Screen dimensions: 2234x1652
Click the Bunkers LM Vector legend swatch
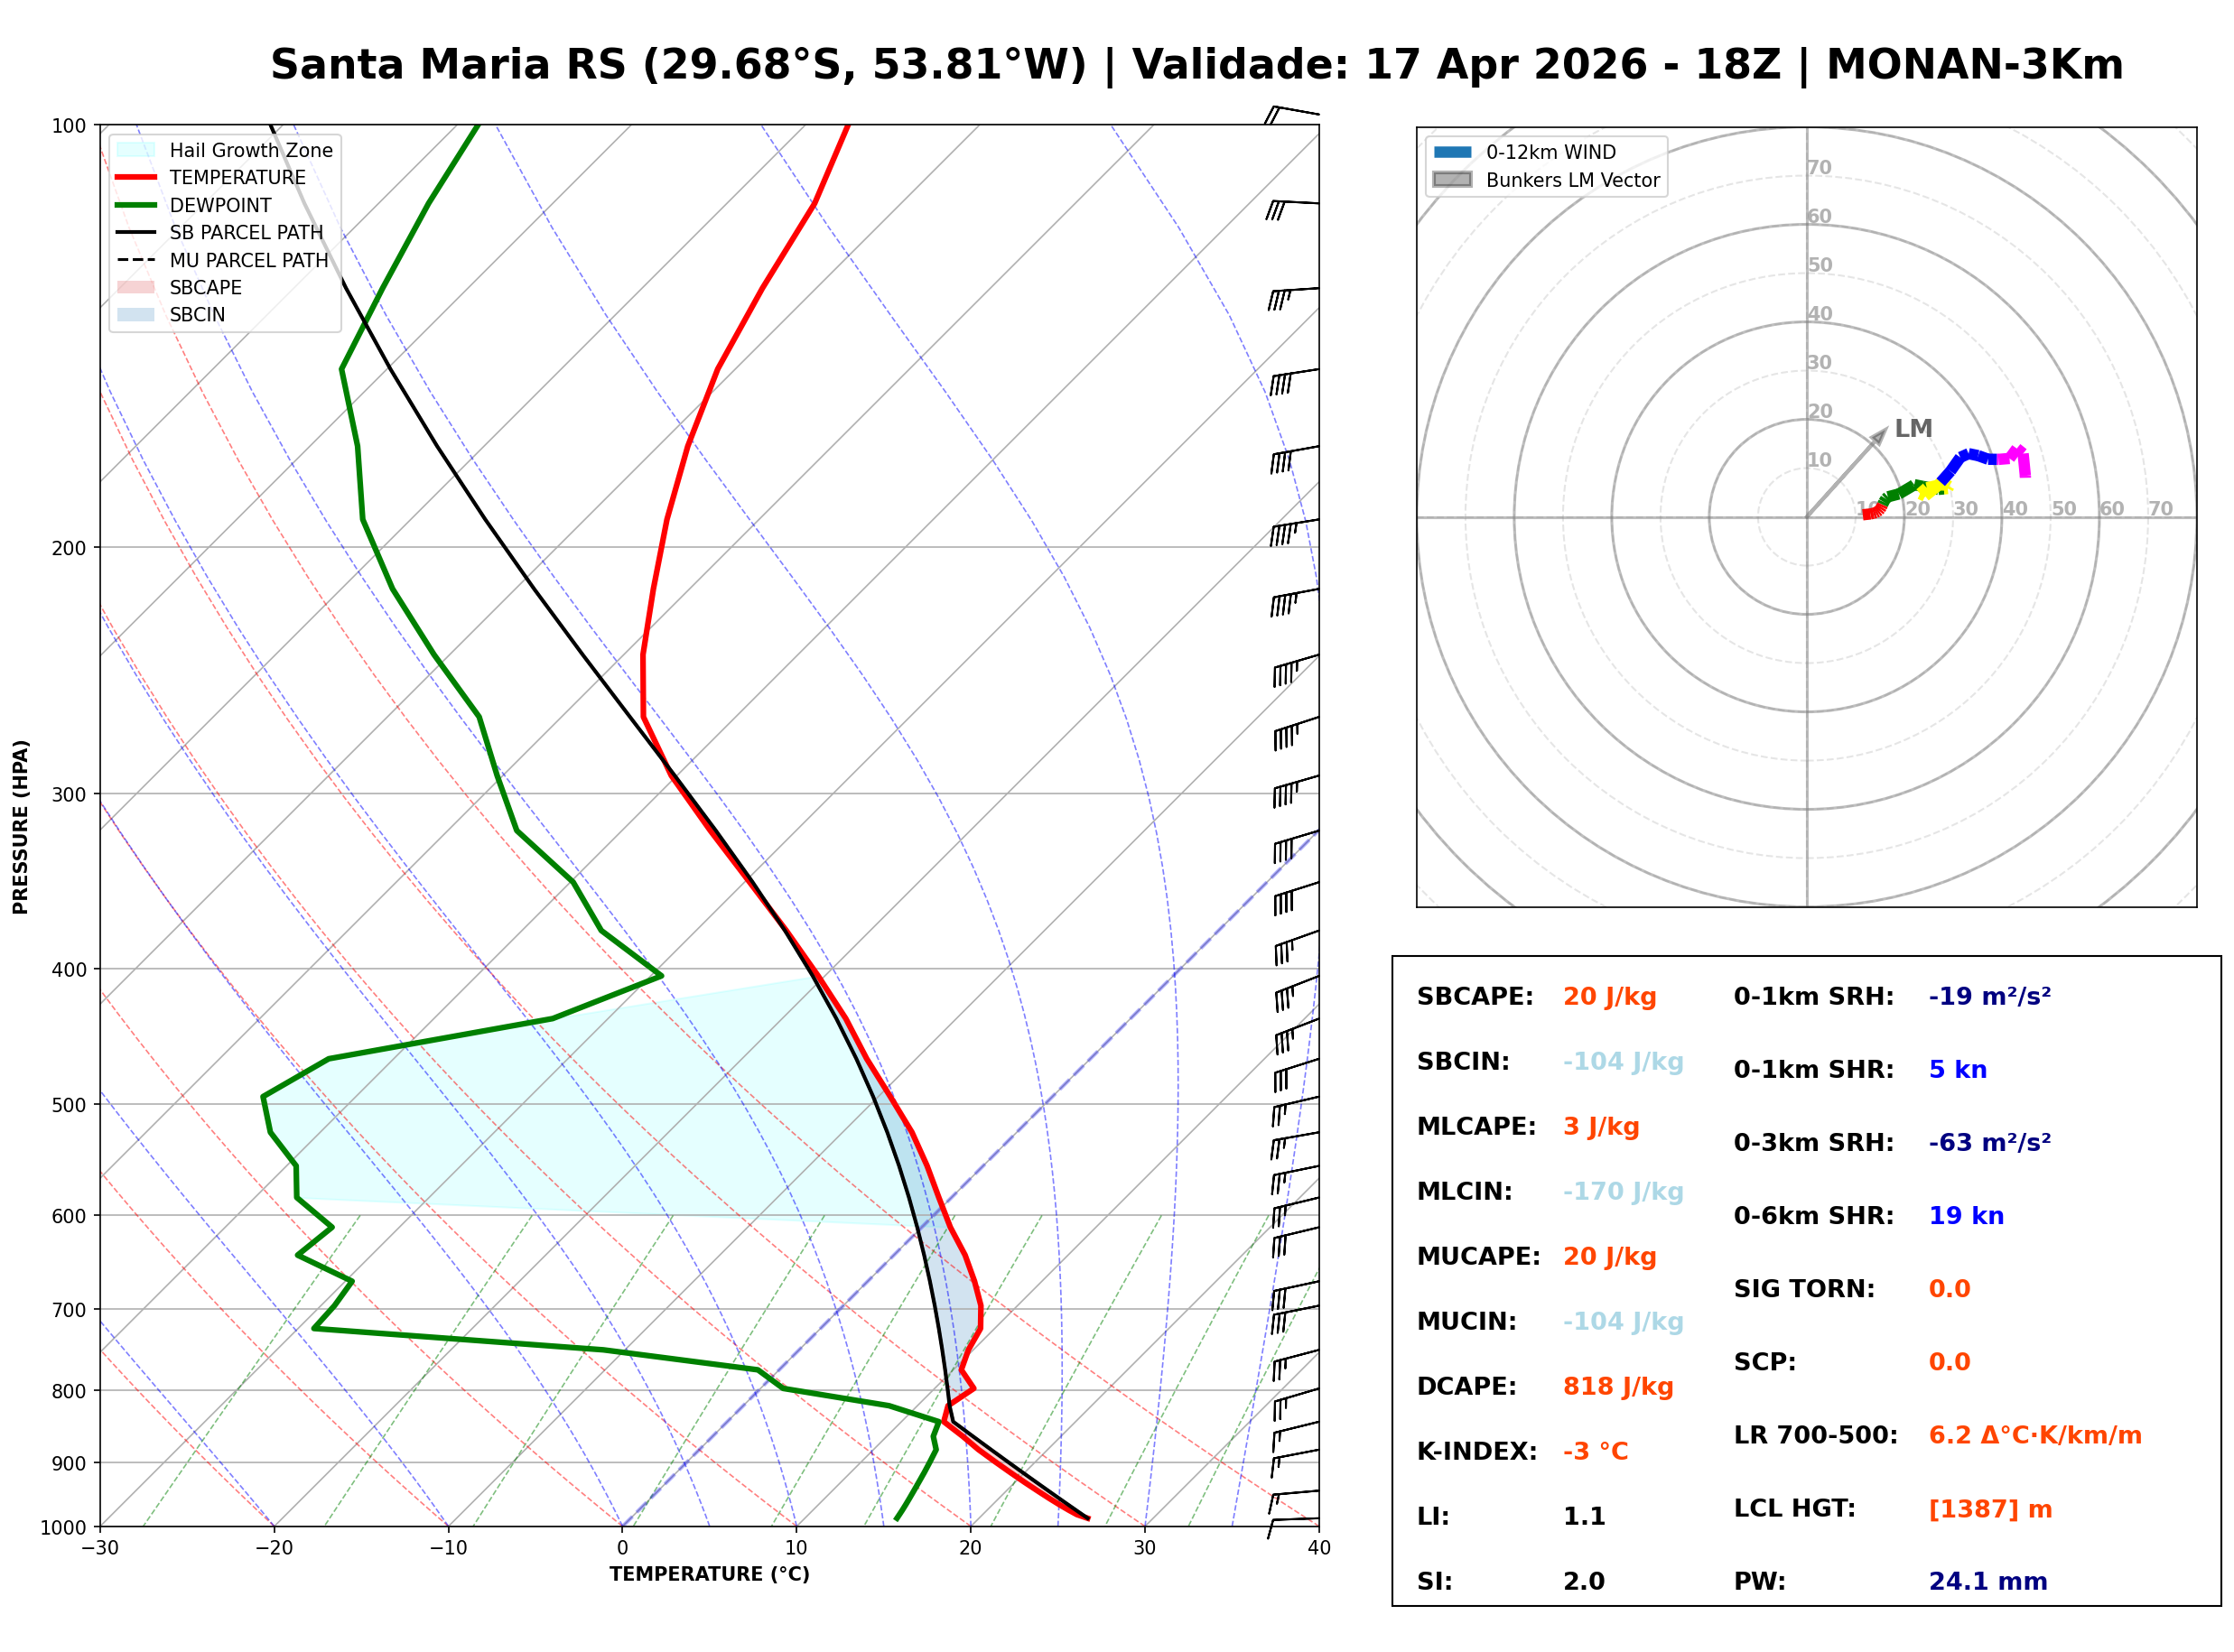click(x=1452, y=180)
